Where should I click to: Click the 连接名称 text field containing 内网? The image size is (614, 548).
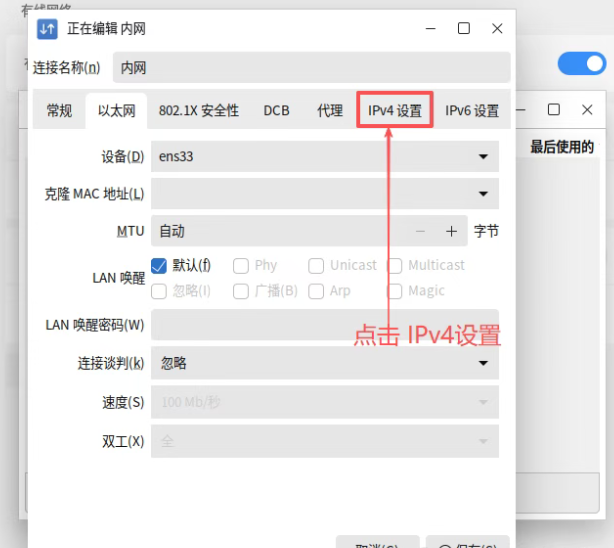click(x=310, y=68)
